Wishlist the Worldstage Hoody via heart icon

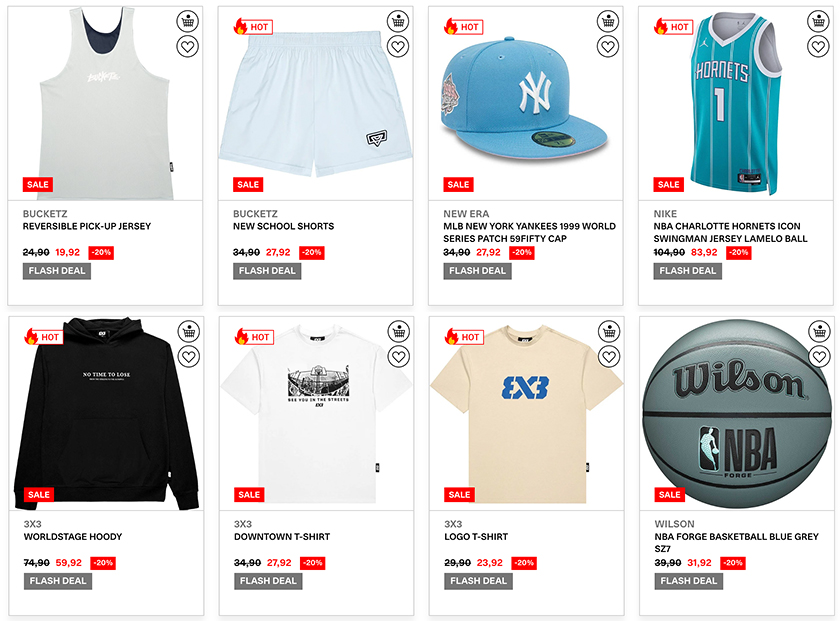tap(189, 356)
